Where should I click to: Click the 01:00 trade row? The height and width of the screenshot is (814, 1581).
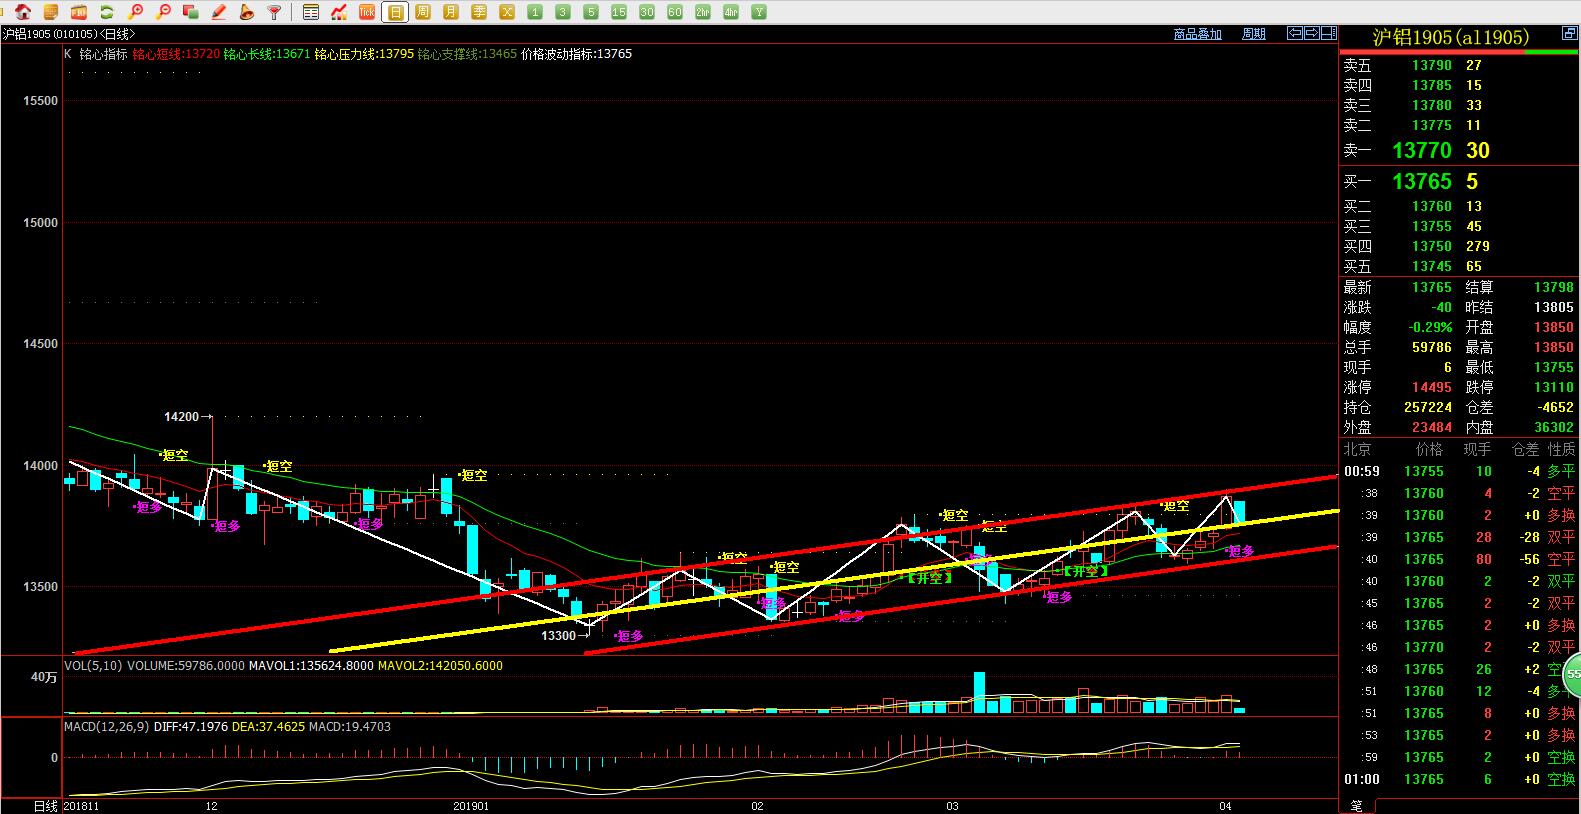1459,779
